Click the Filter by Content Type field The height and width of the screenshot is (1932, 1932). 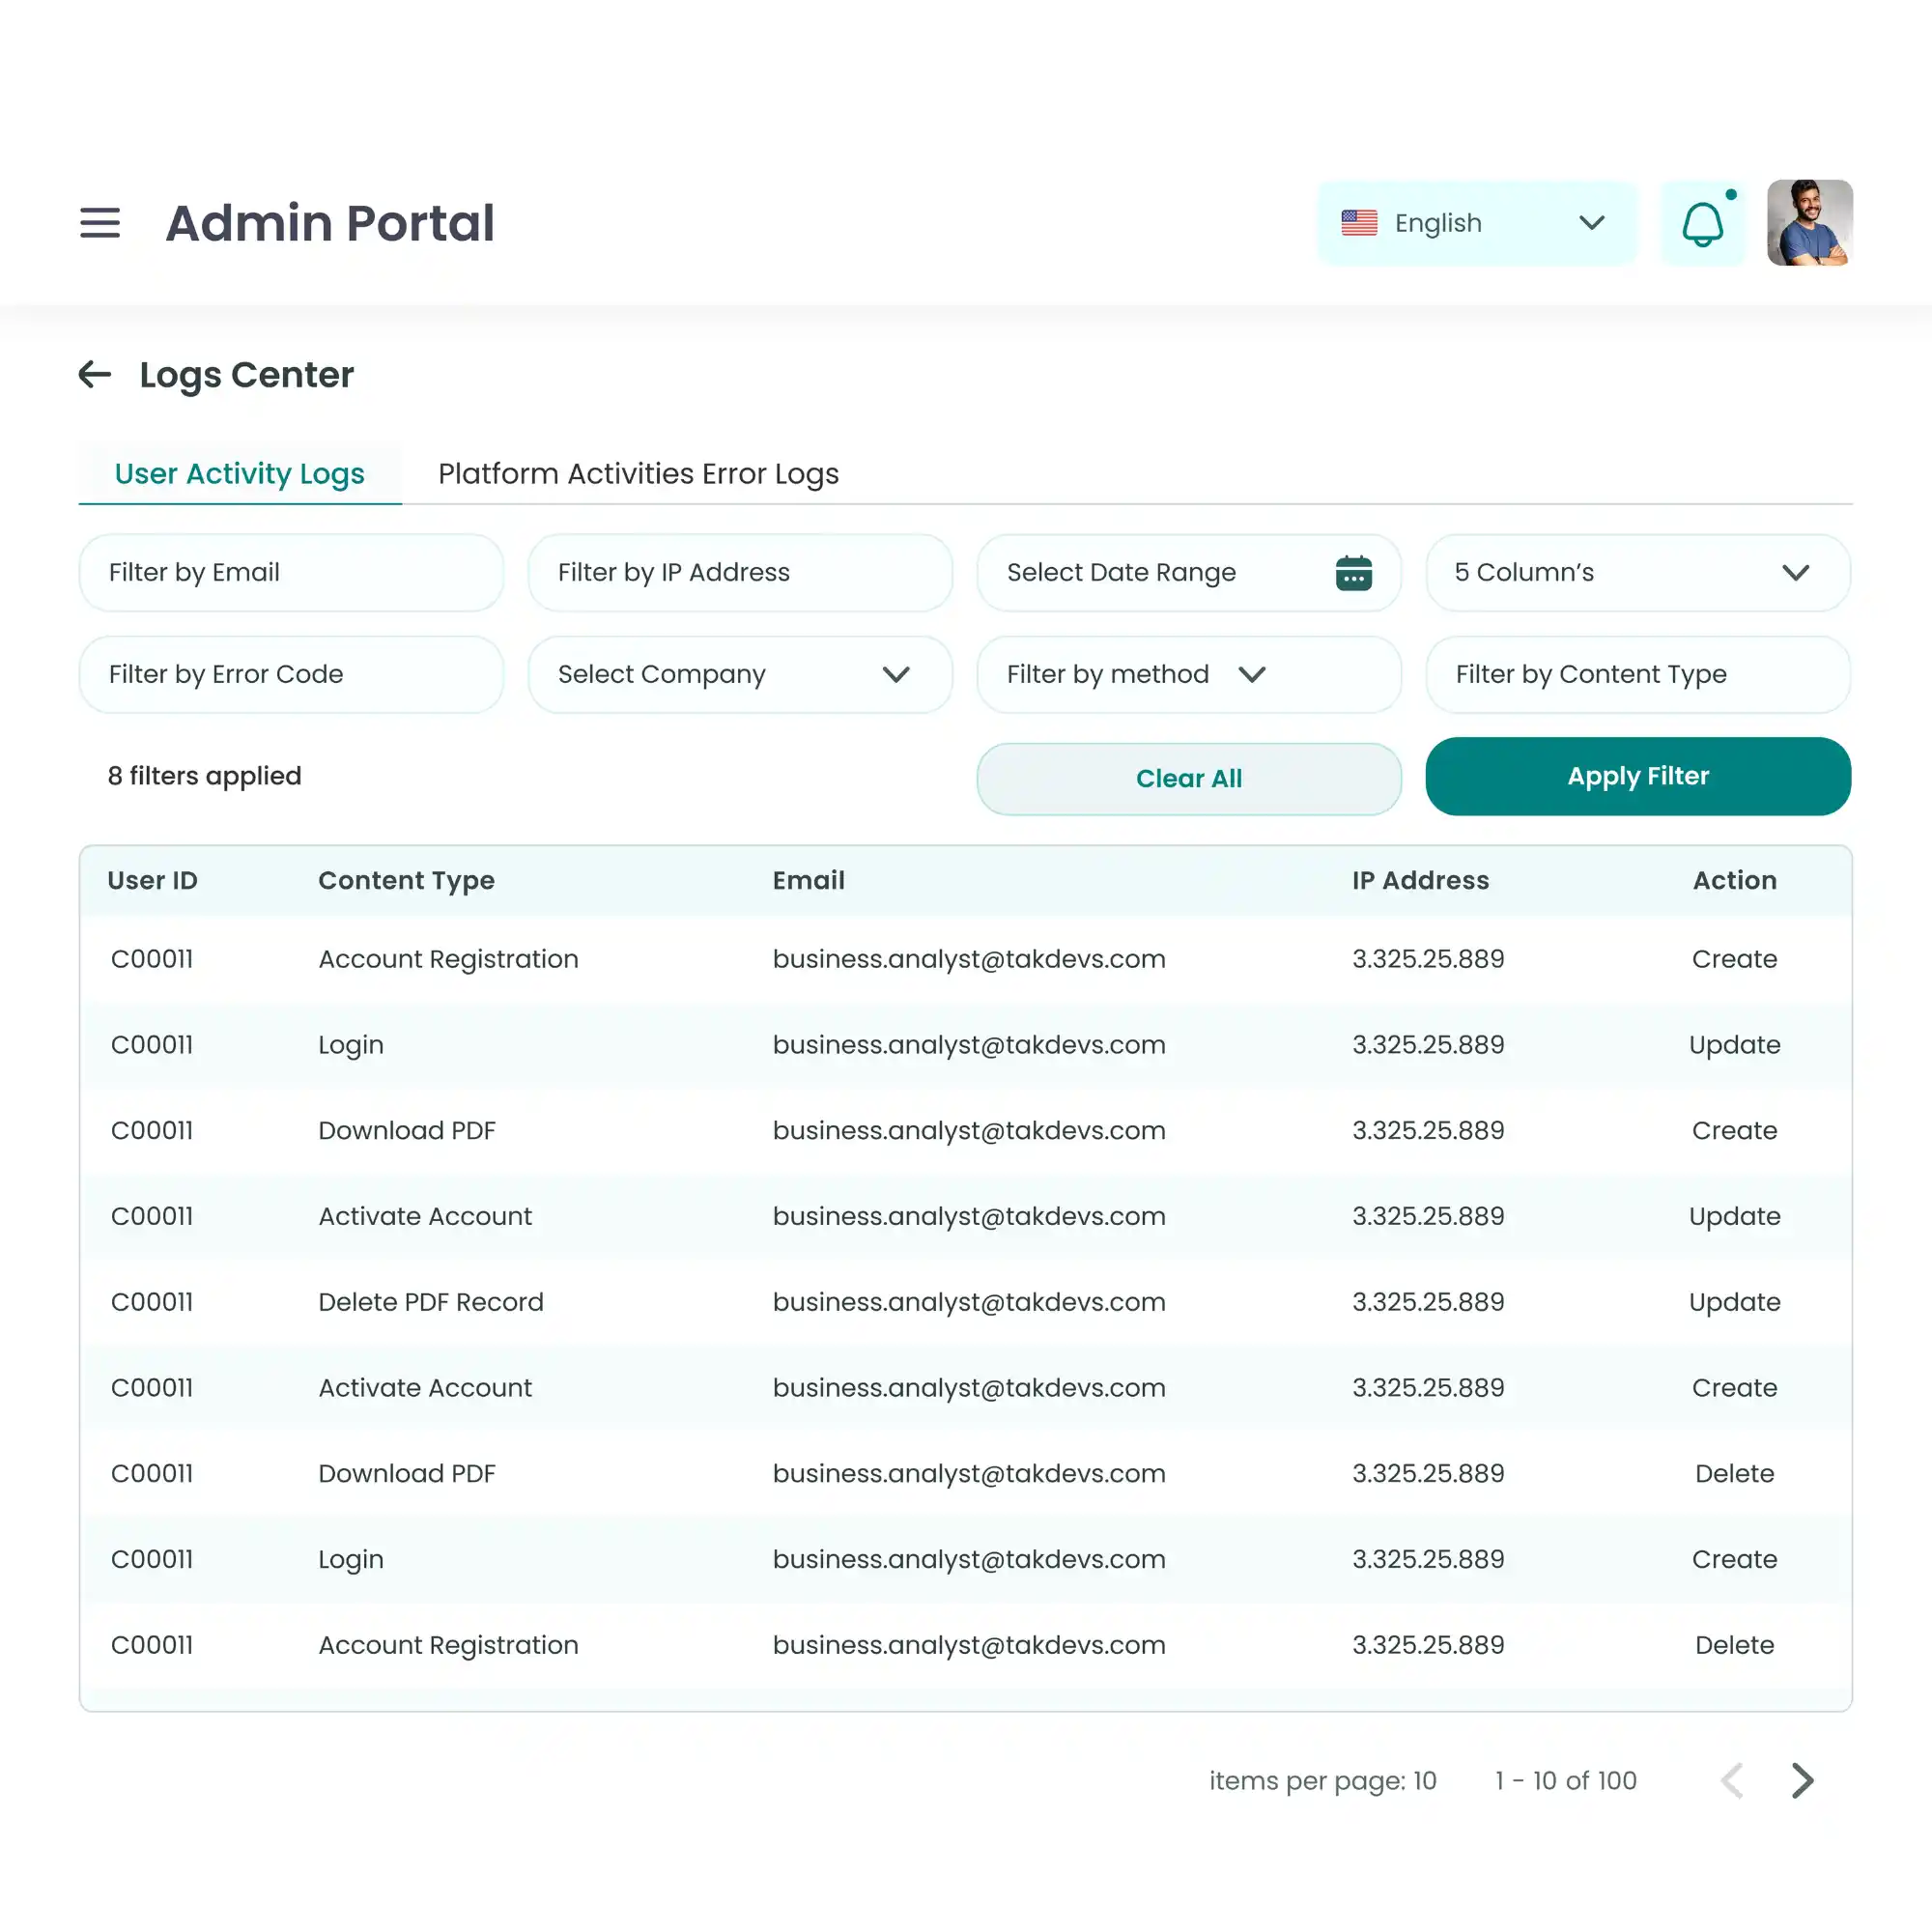coord(1637,675)
